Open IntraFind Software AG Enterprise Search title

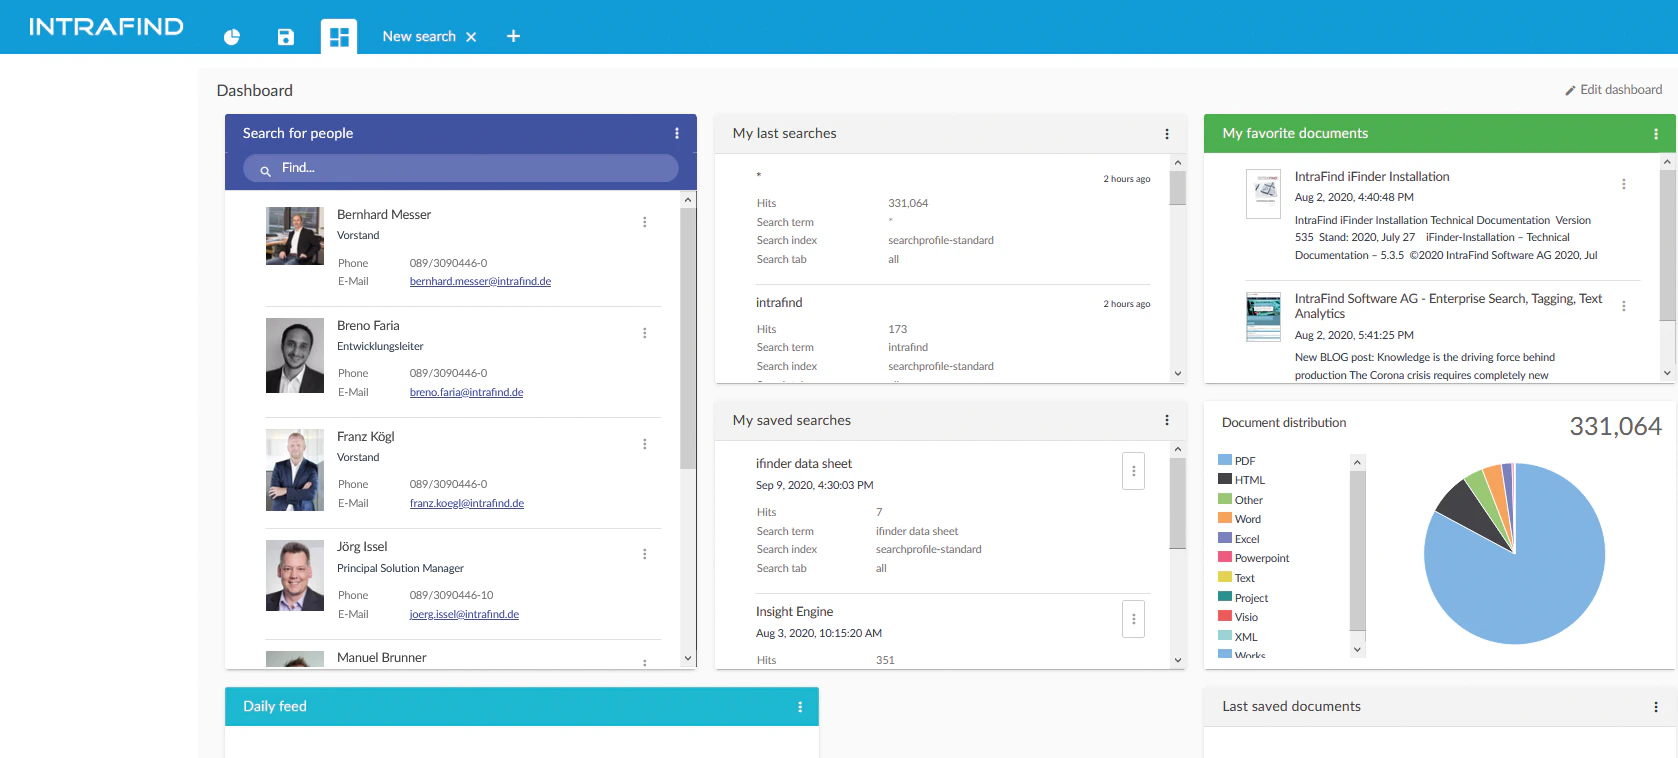(x=1448, y=306)
